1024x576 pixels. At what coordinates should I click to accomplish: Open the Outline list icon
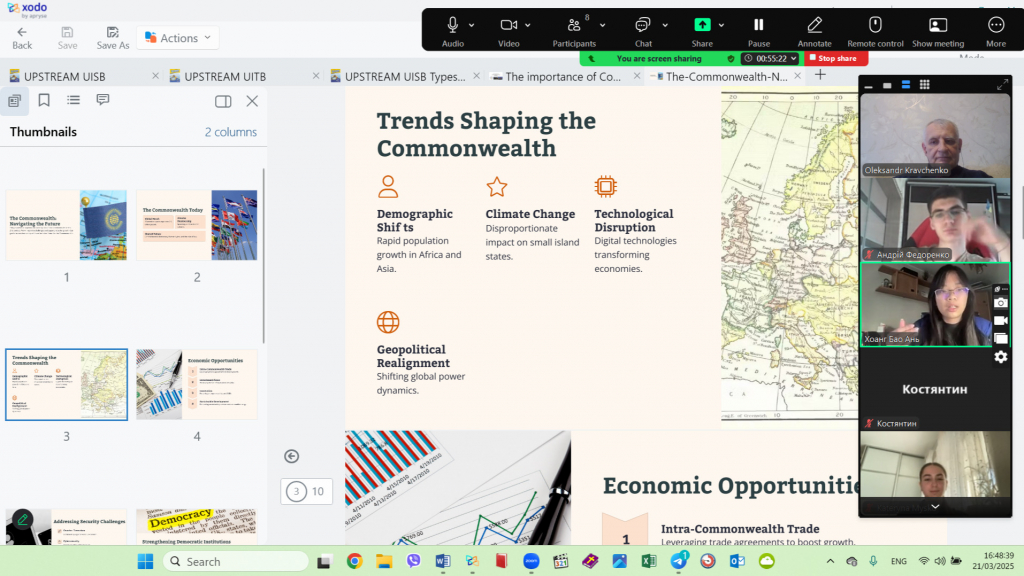[73, 100]
